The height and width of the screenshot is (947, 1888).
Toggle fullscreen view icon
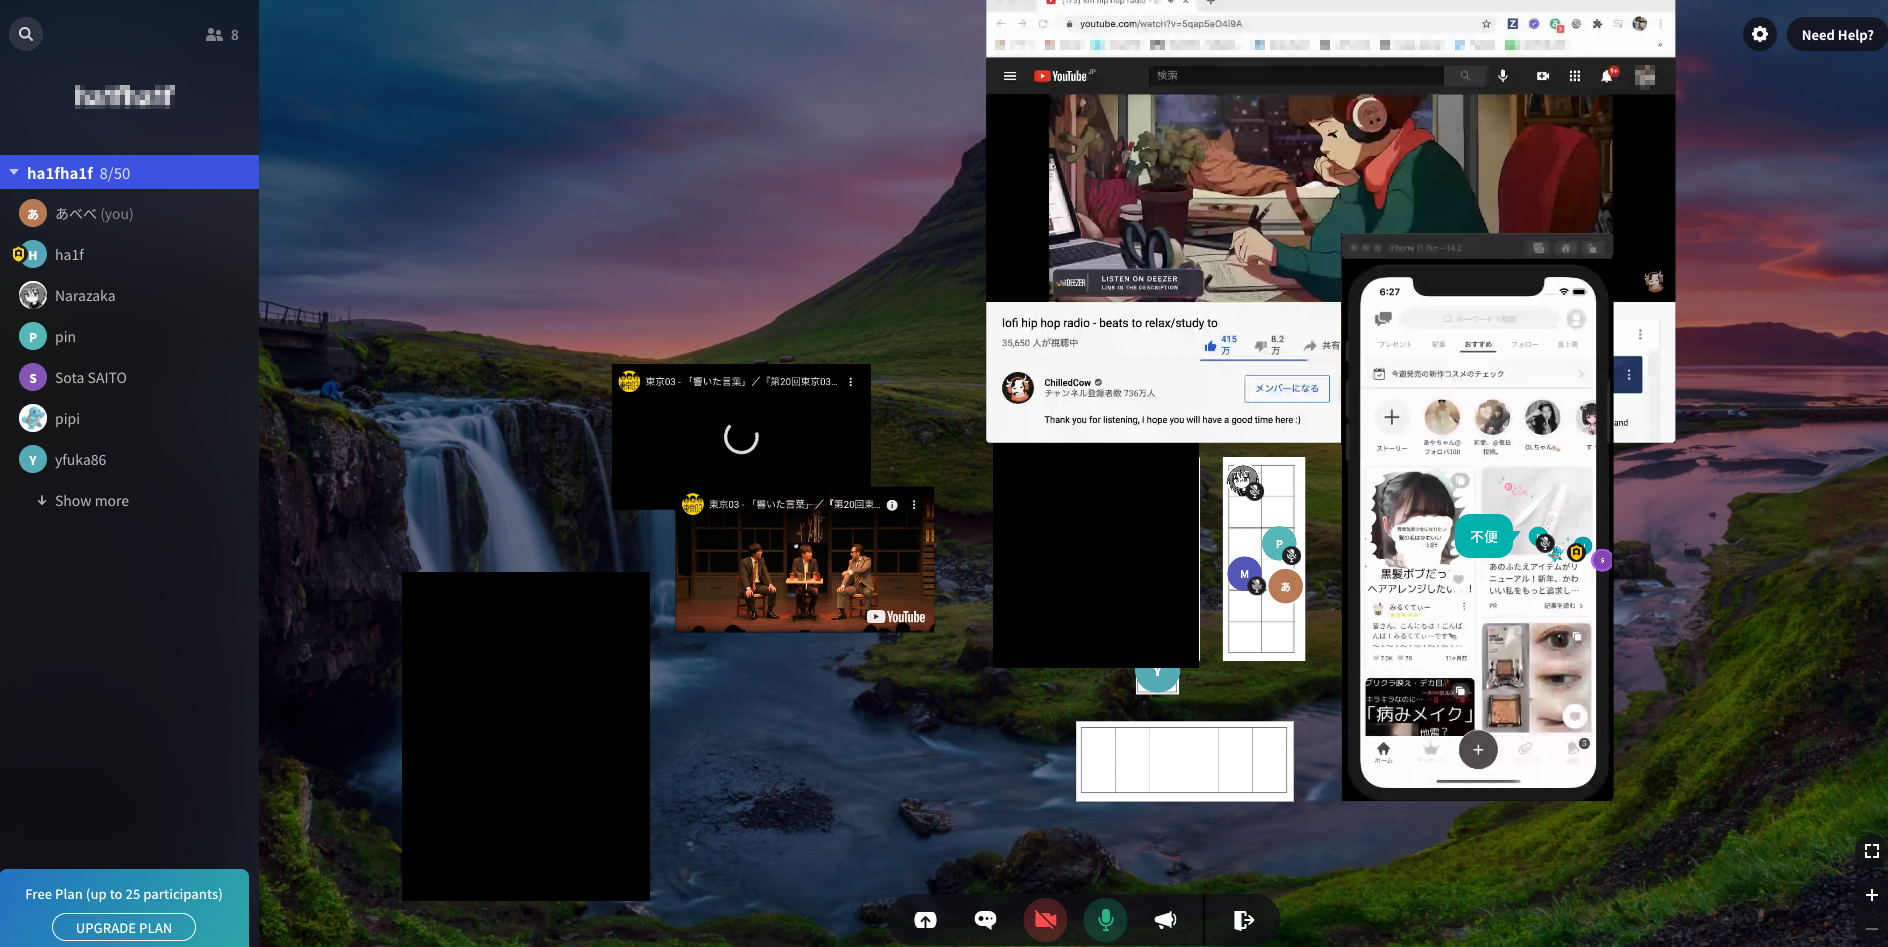coord(1871,851)
